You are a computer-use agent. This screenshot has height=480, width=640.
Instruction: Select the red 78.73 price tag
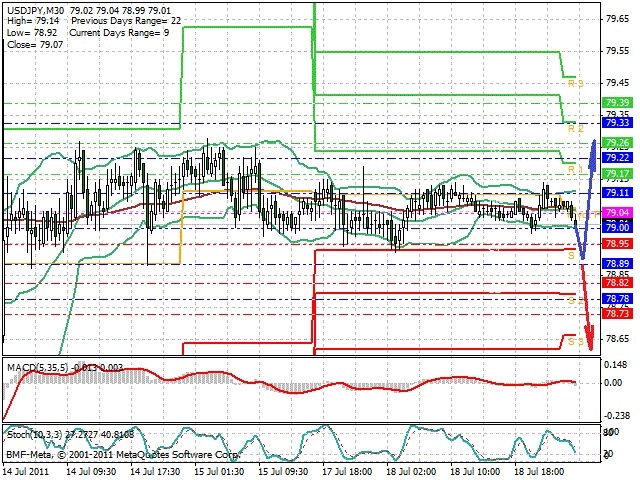(617, 313)
